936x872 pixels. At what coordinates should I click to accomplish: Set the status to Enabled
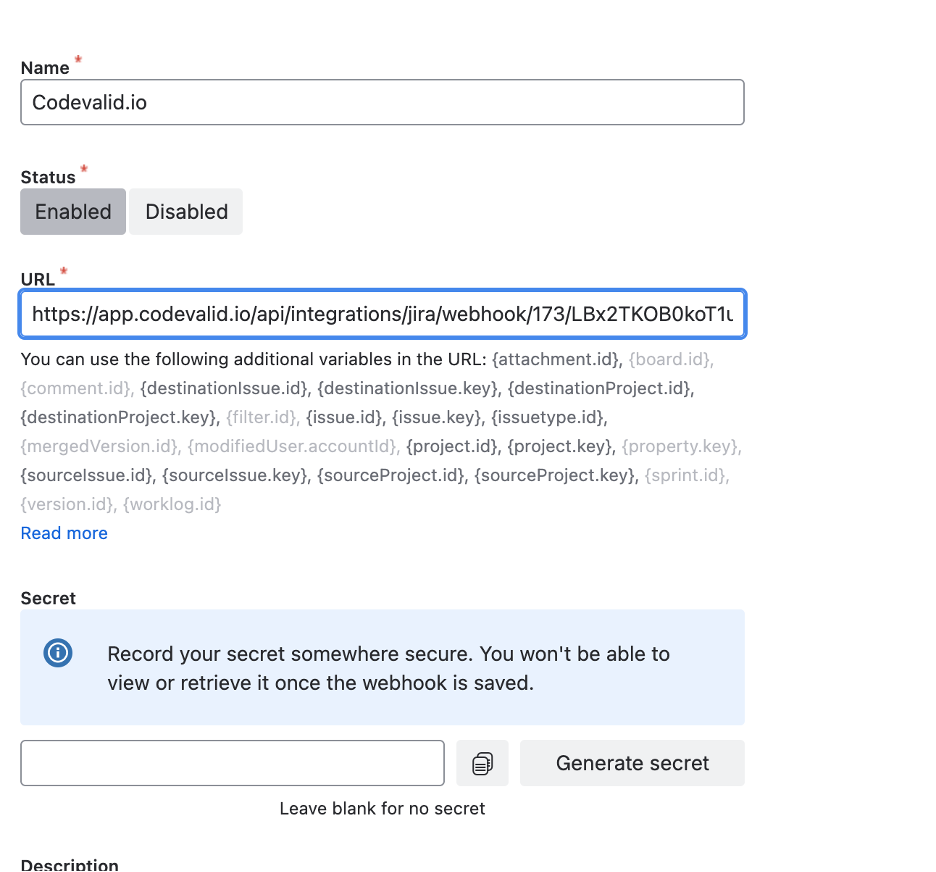point(73,212)
